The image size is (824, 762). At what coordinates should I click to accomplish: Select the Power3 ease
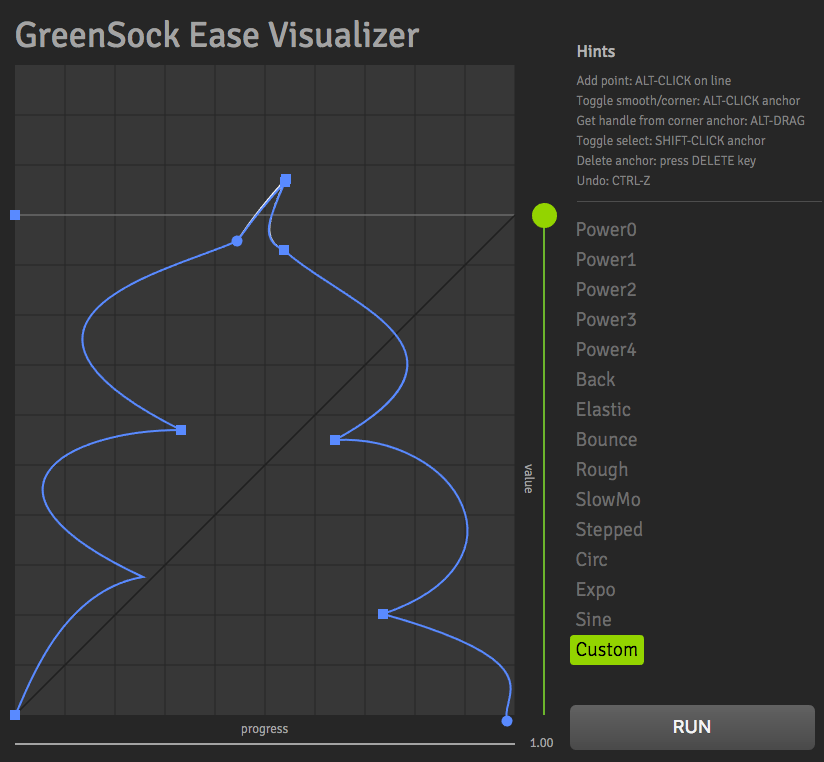point(606,319)
